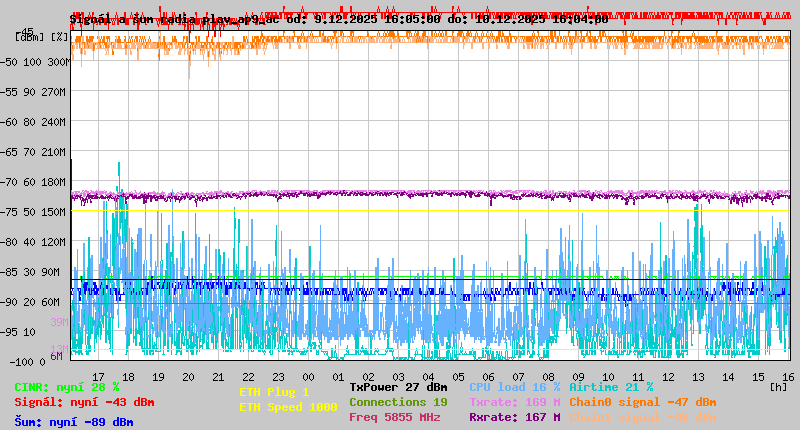Click the '210M' y-axis label
Screen dimensions: 800x430
(x=54, y=152)
